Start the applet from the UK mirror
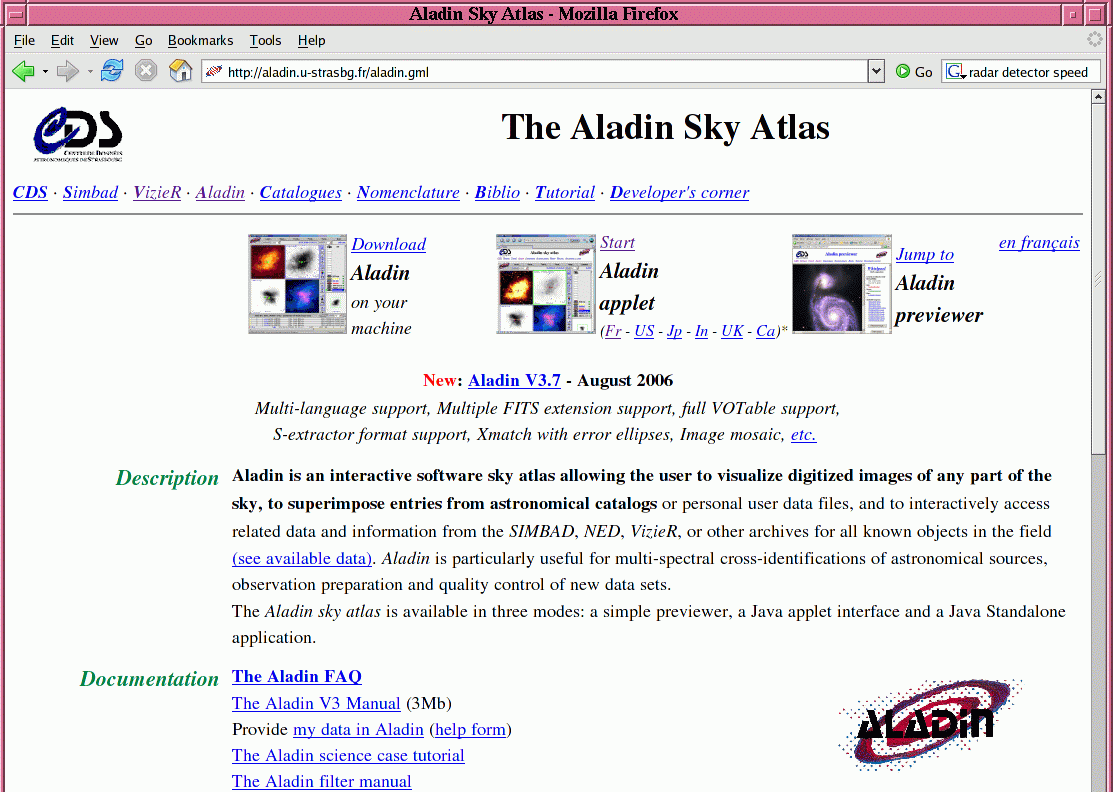 [732, 331]
